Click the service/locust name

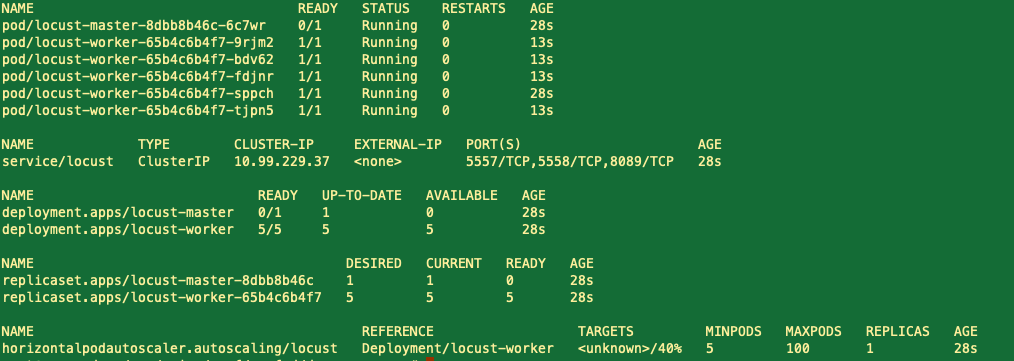point(58,162)
